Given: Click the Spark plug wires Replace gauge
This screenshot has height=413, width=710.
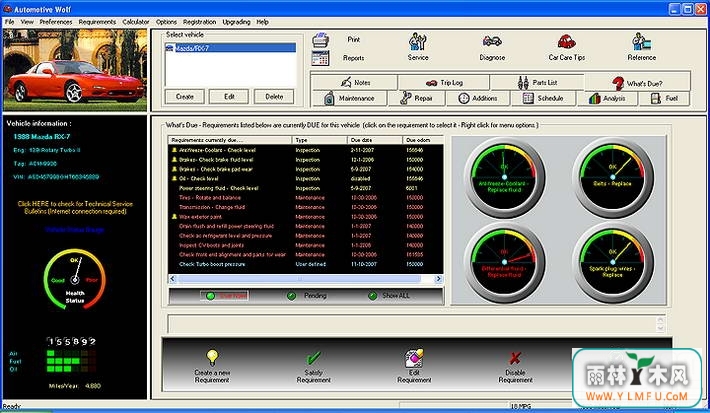Looking at the screenshot, I should click(x=613, y=263).
